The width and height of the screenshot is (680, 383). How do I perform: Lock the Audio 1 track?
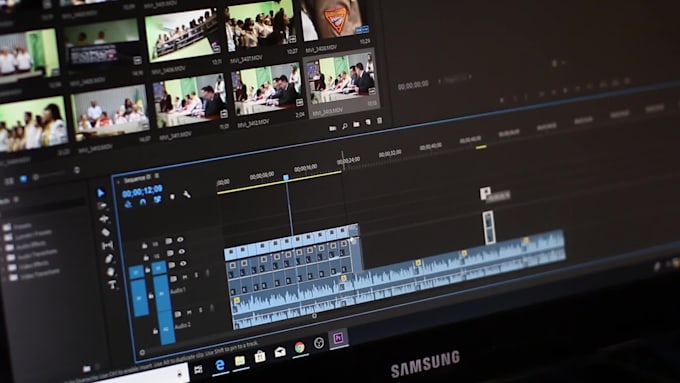(x=150, y=296)
